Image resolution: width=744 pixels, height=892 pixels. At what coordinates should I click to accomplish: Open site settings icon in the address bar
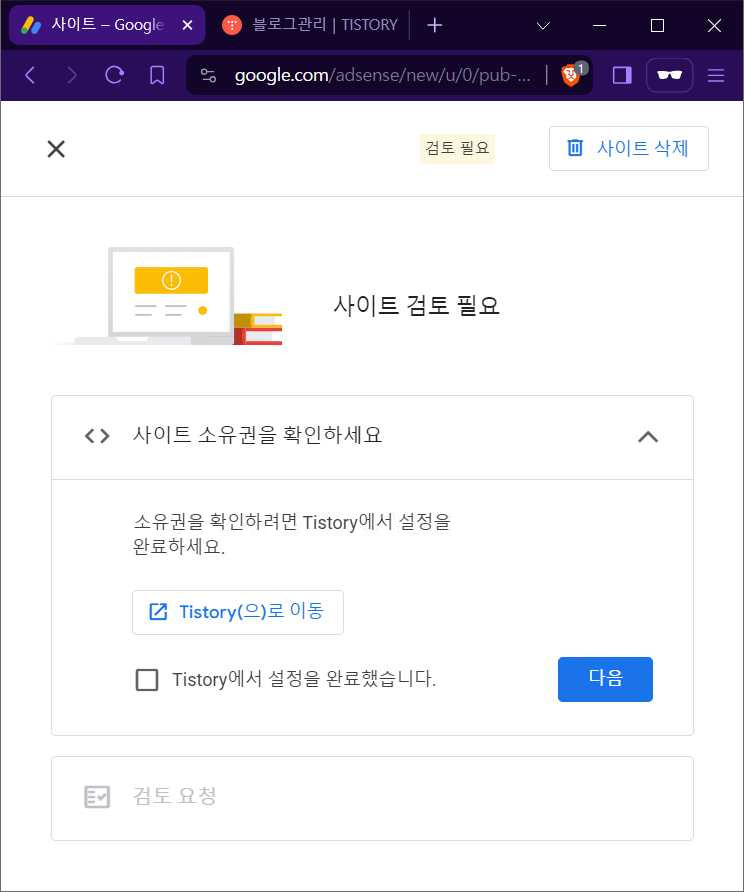coord(208,75)
